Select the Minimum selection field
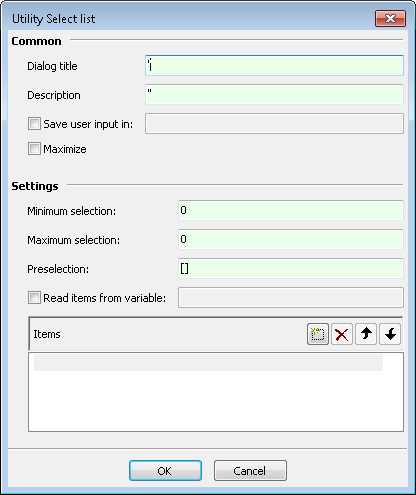416x495 pixels. coord(291,210)
